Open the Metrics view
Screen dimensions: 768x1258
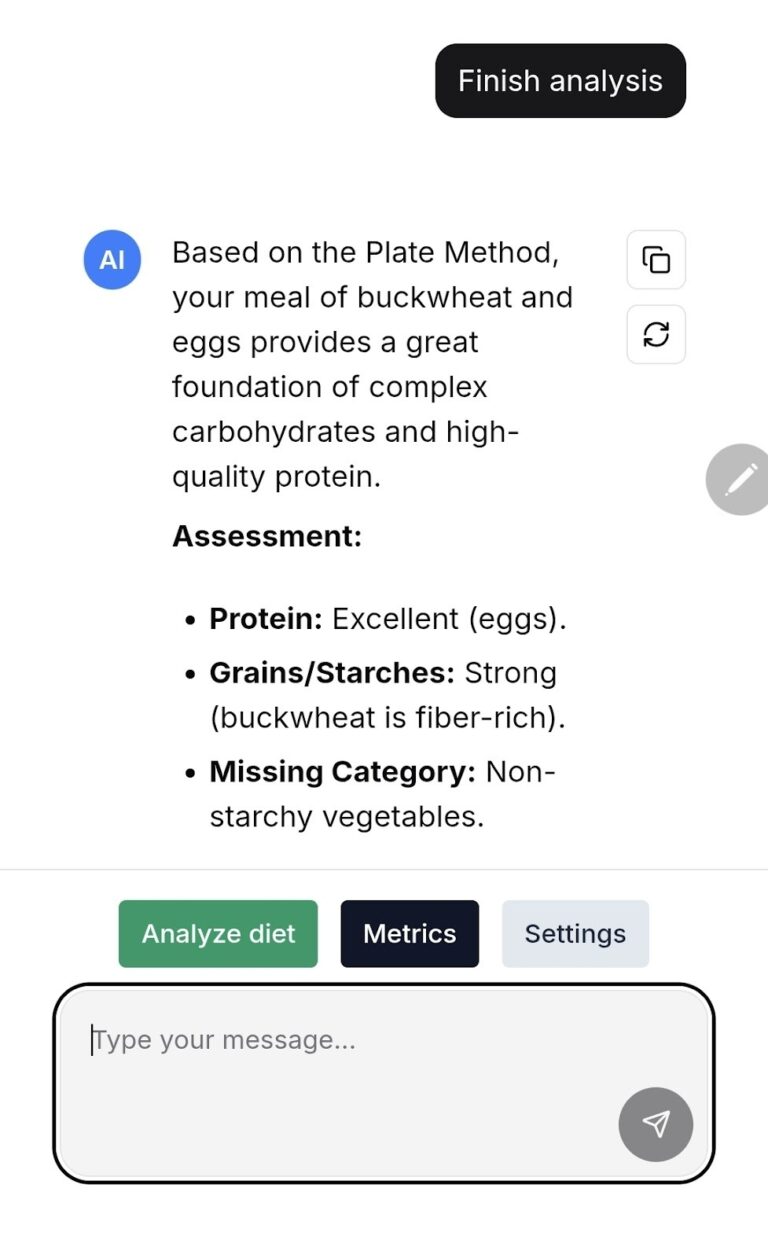tap(410, 934)
